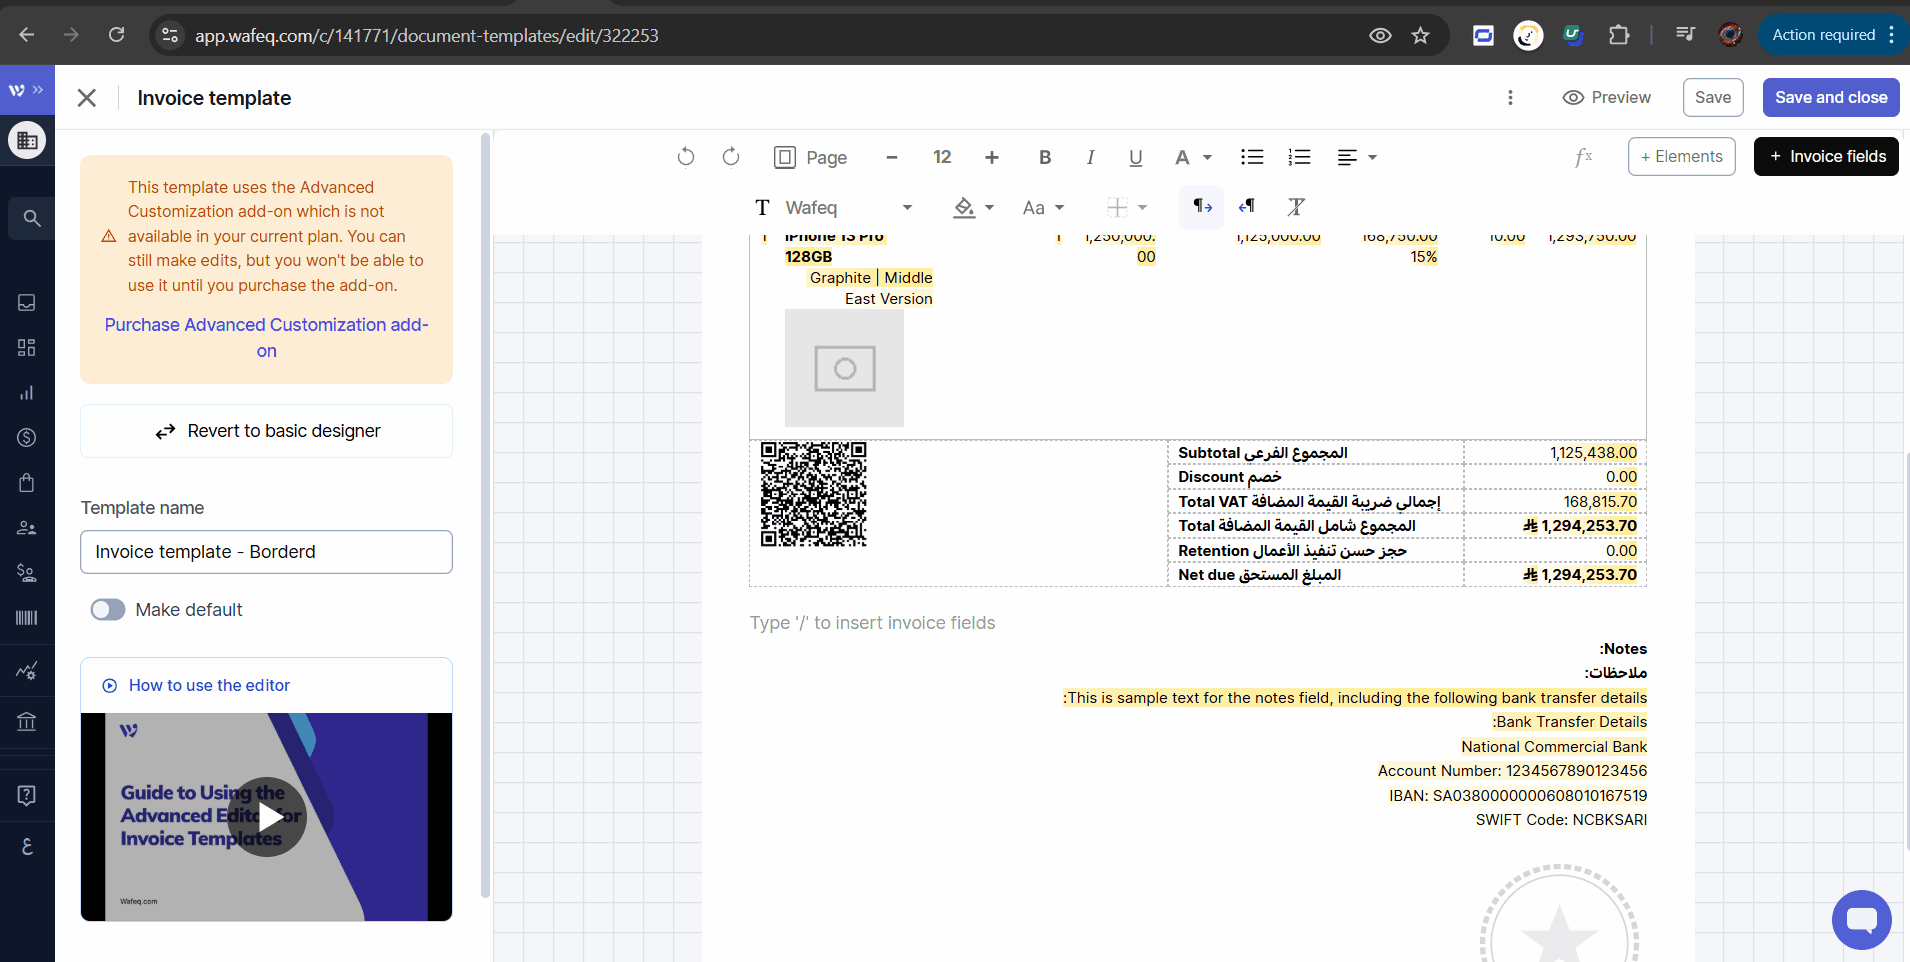
Task: Click the formula fx icon
Action: point(1583,157)
